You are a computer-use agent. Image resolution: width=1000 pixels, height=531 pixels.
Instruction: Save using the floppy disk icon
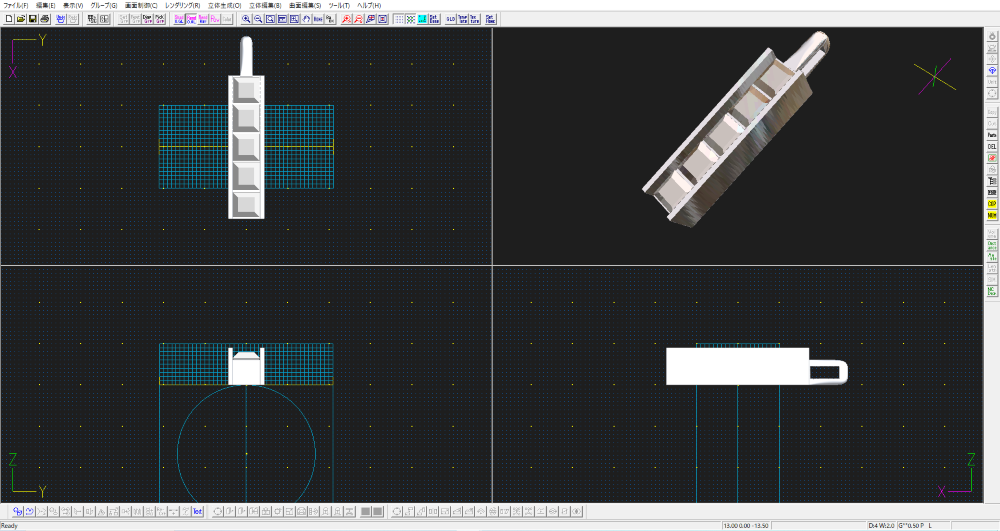click(x=33, y=19)
